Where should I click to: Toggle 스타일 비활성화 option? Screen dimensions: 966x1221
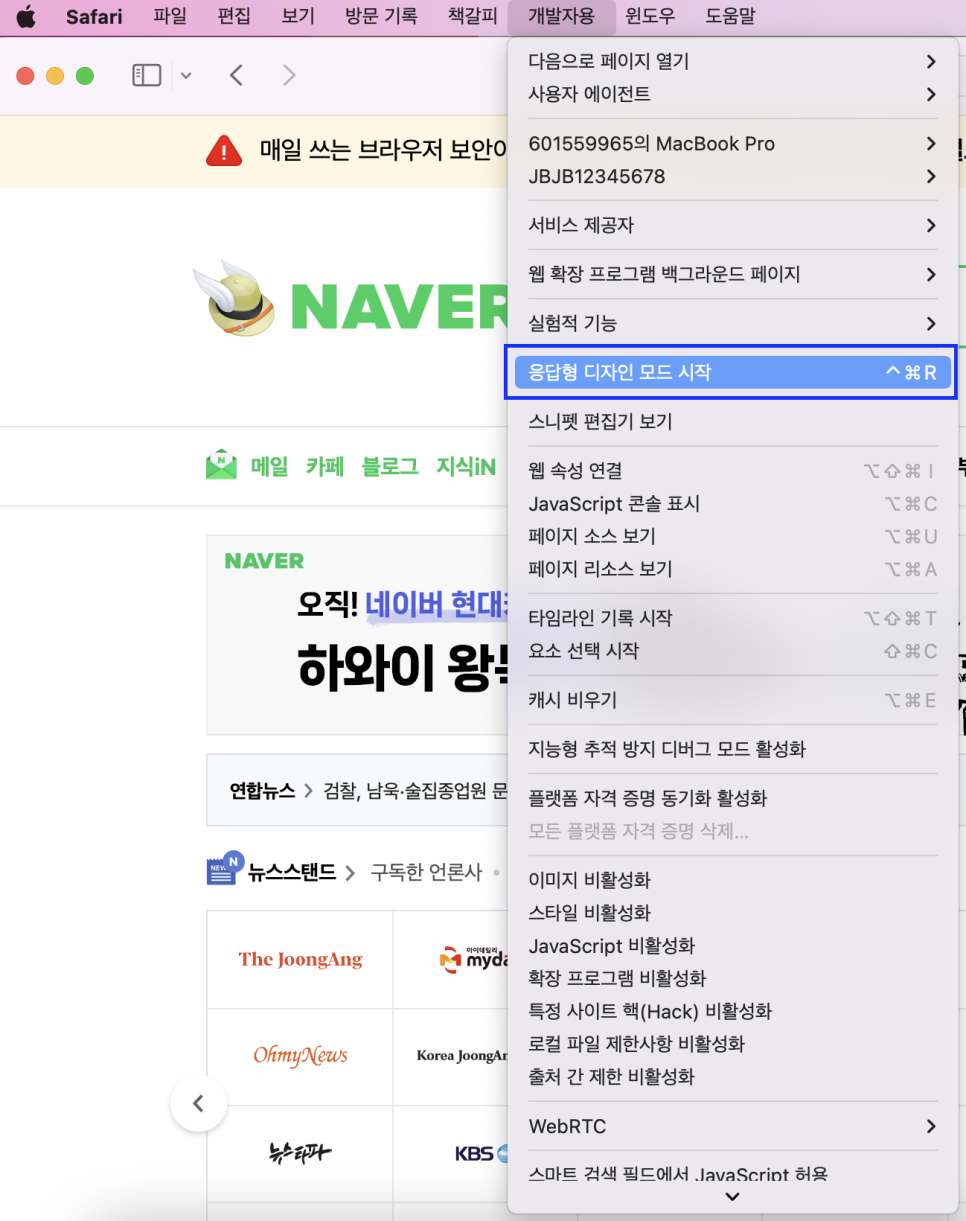click(x=732, y=914)
